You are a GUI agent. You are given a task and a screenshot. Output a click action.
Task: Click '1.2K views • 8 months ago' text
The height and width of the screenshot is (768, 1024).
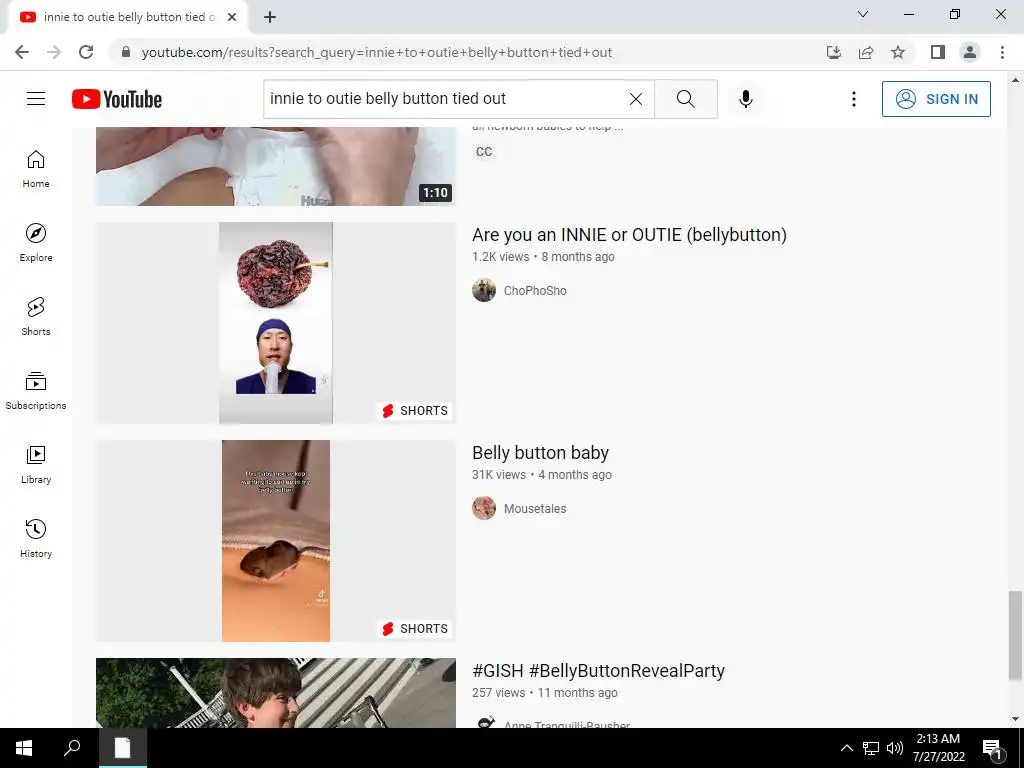coord(543,257)
